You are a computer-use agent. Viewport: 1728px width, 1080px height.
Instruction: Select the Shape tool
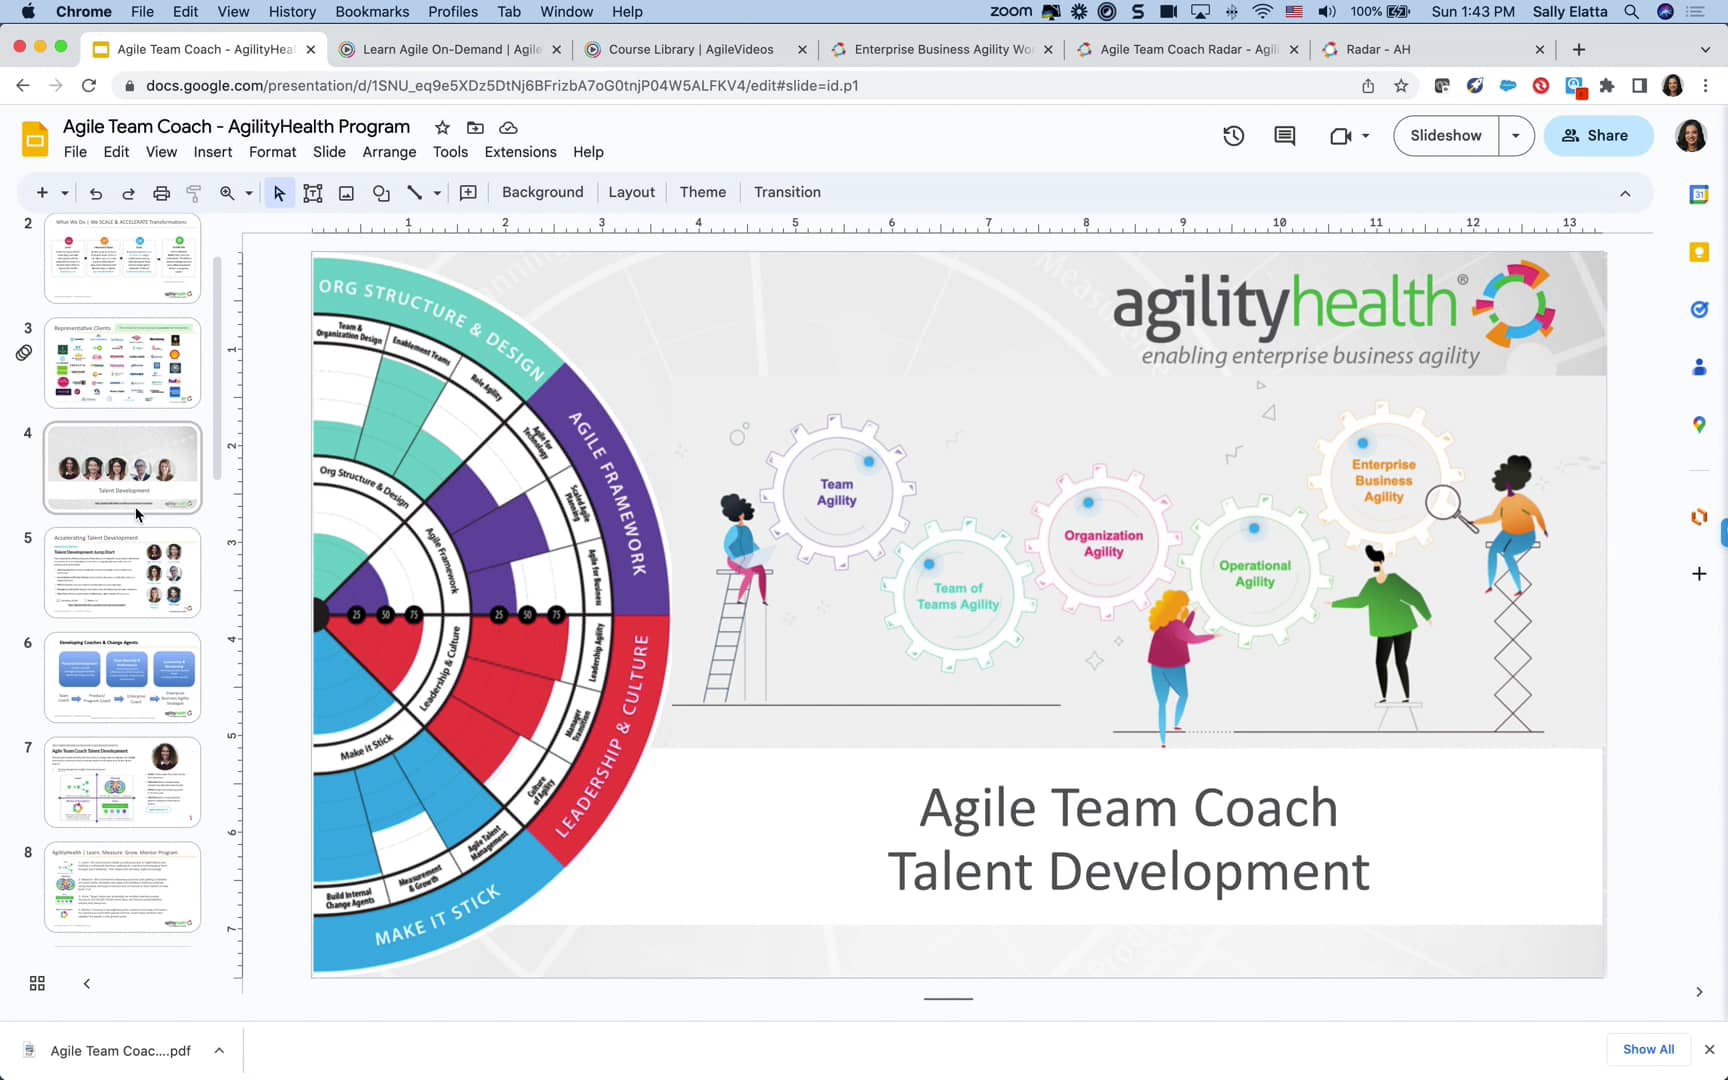point(381,192)
